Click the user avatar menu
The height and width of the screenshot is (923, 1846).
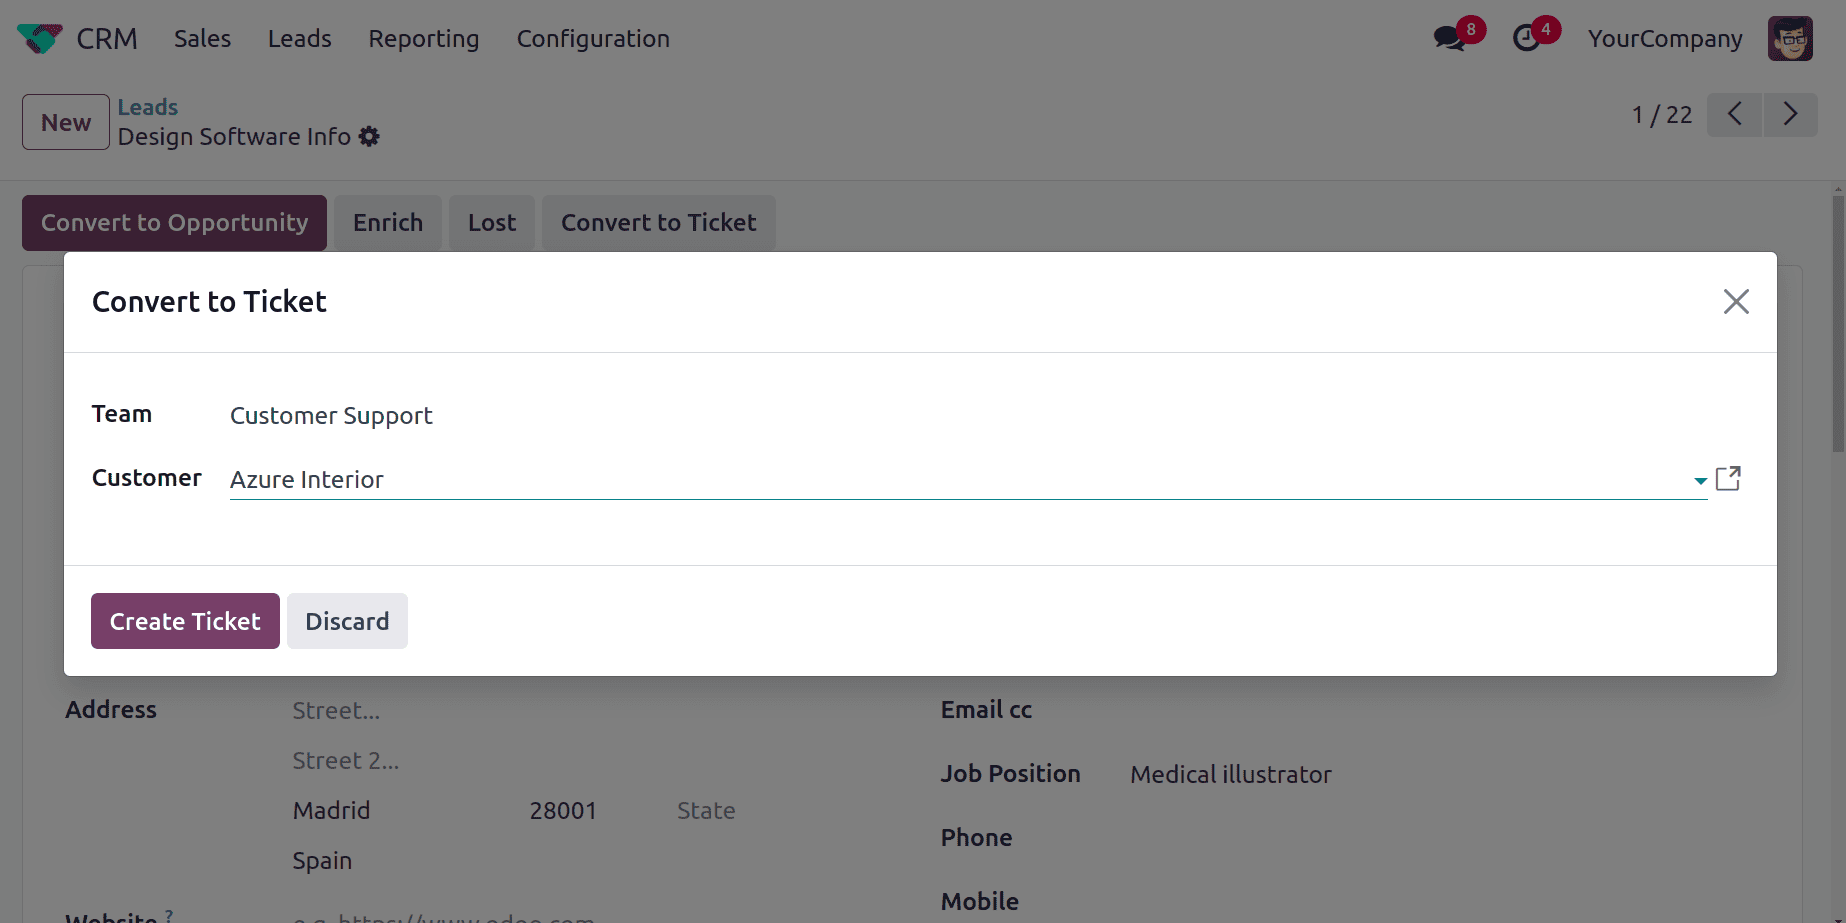pos(1790,38)
